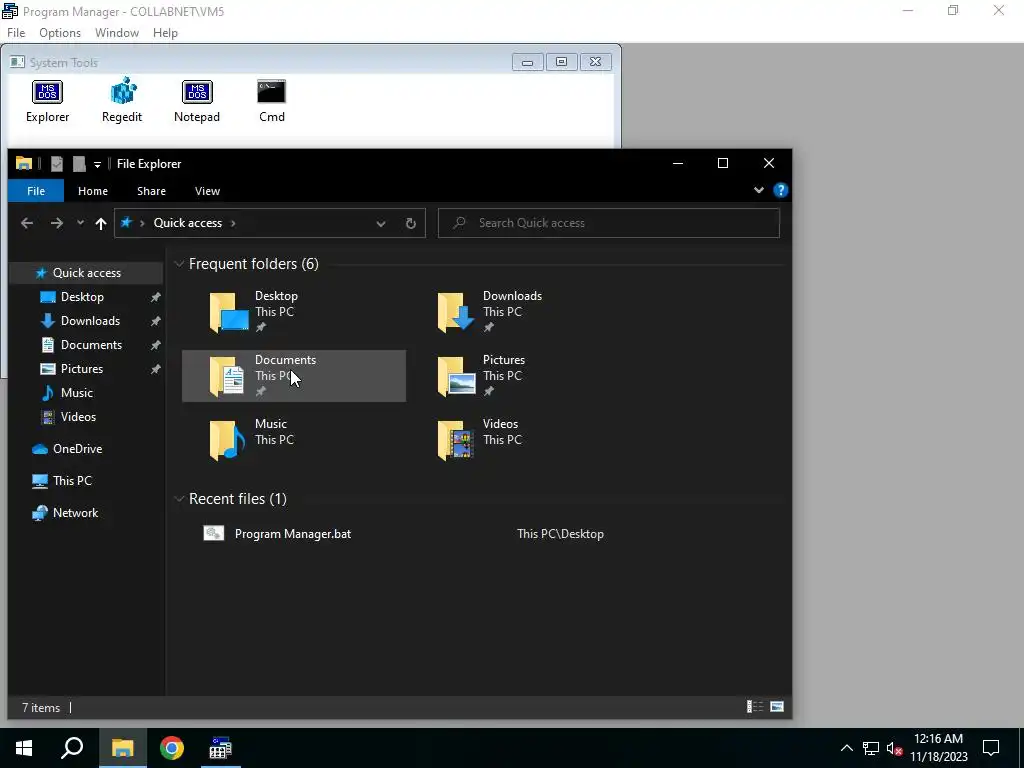
Task: Click the Back navigation arrow
Action: tap(27, 223)
